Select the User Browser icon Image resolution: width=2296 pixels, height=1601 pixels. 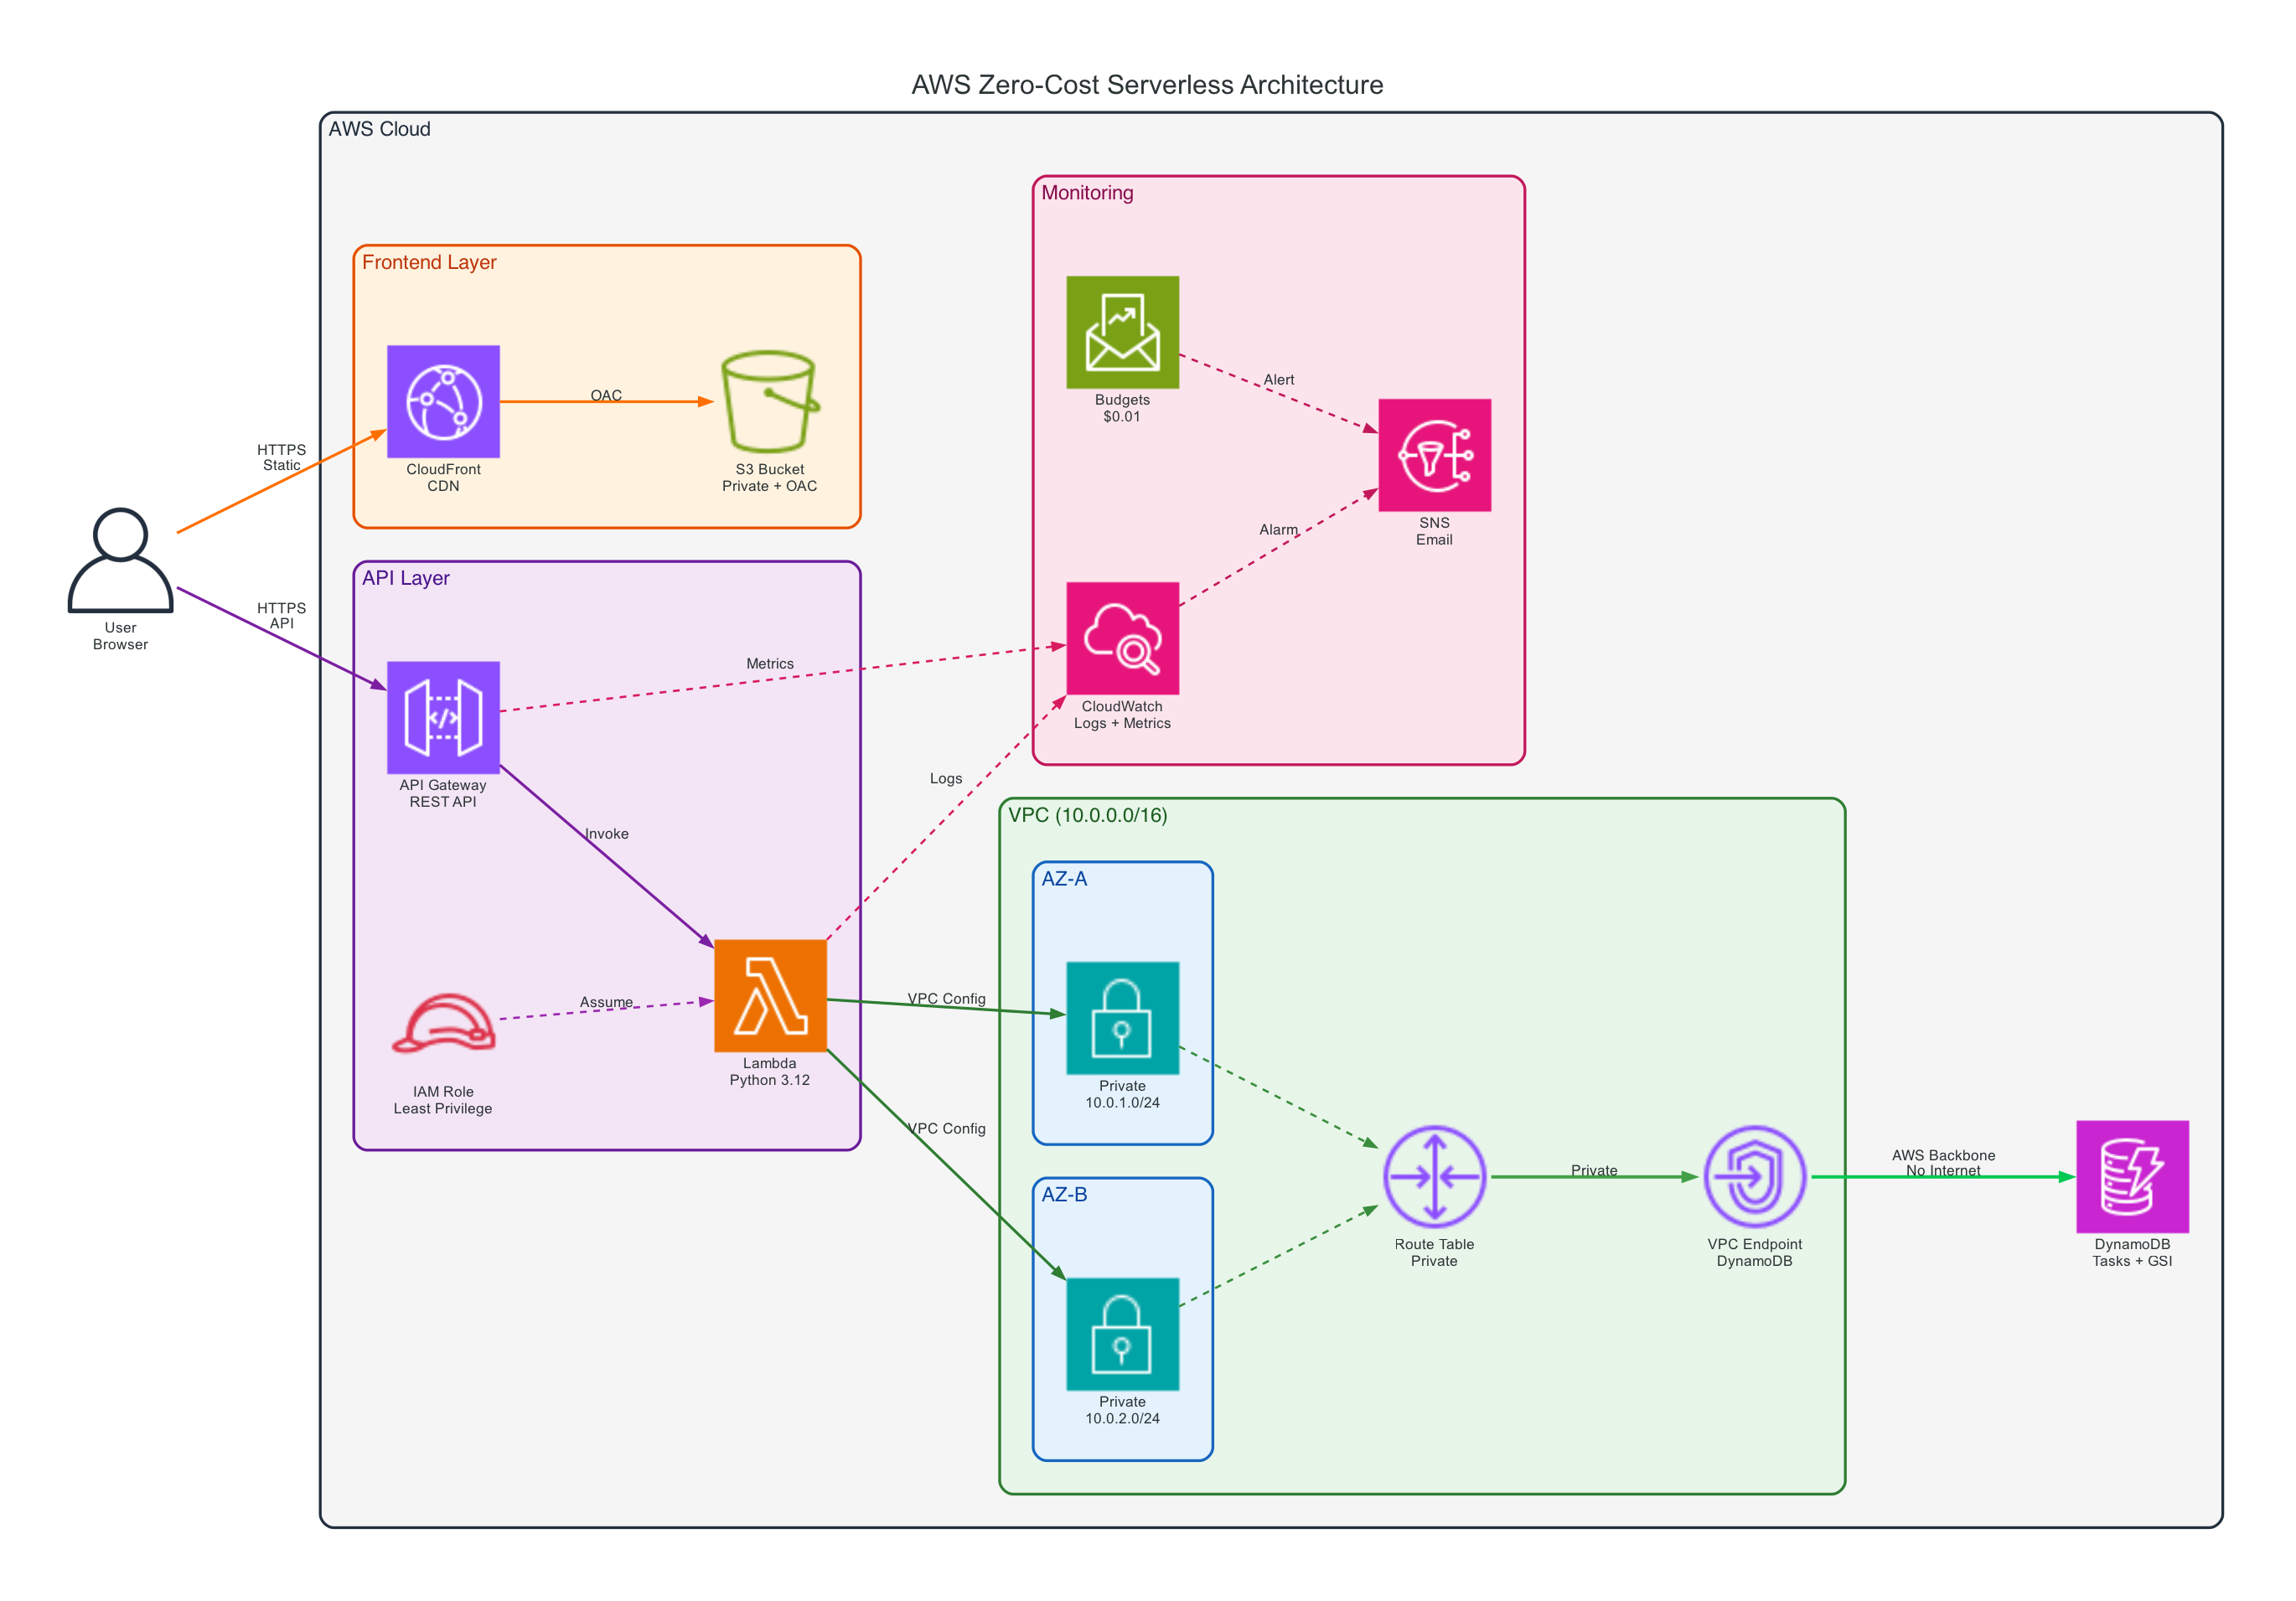point(120,560)
